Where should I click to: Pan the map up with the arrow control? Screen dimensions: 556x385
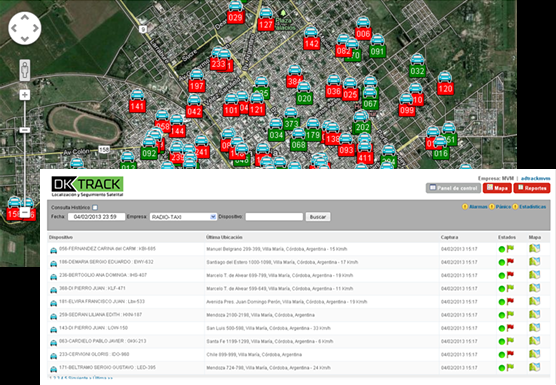pyautogui.click(x=24, y=17)
